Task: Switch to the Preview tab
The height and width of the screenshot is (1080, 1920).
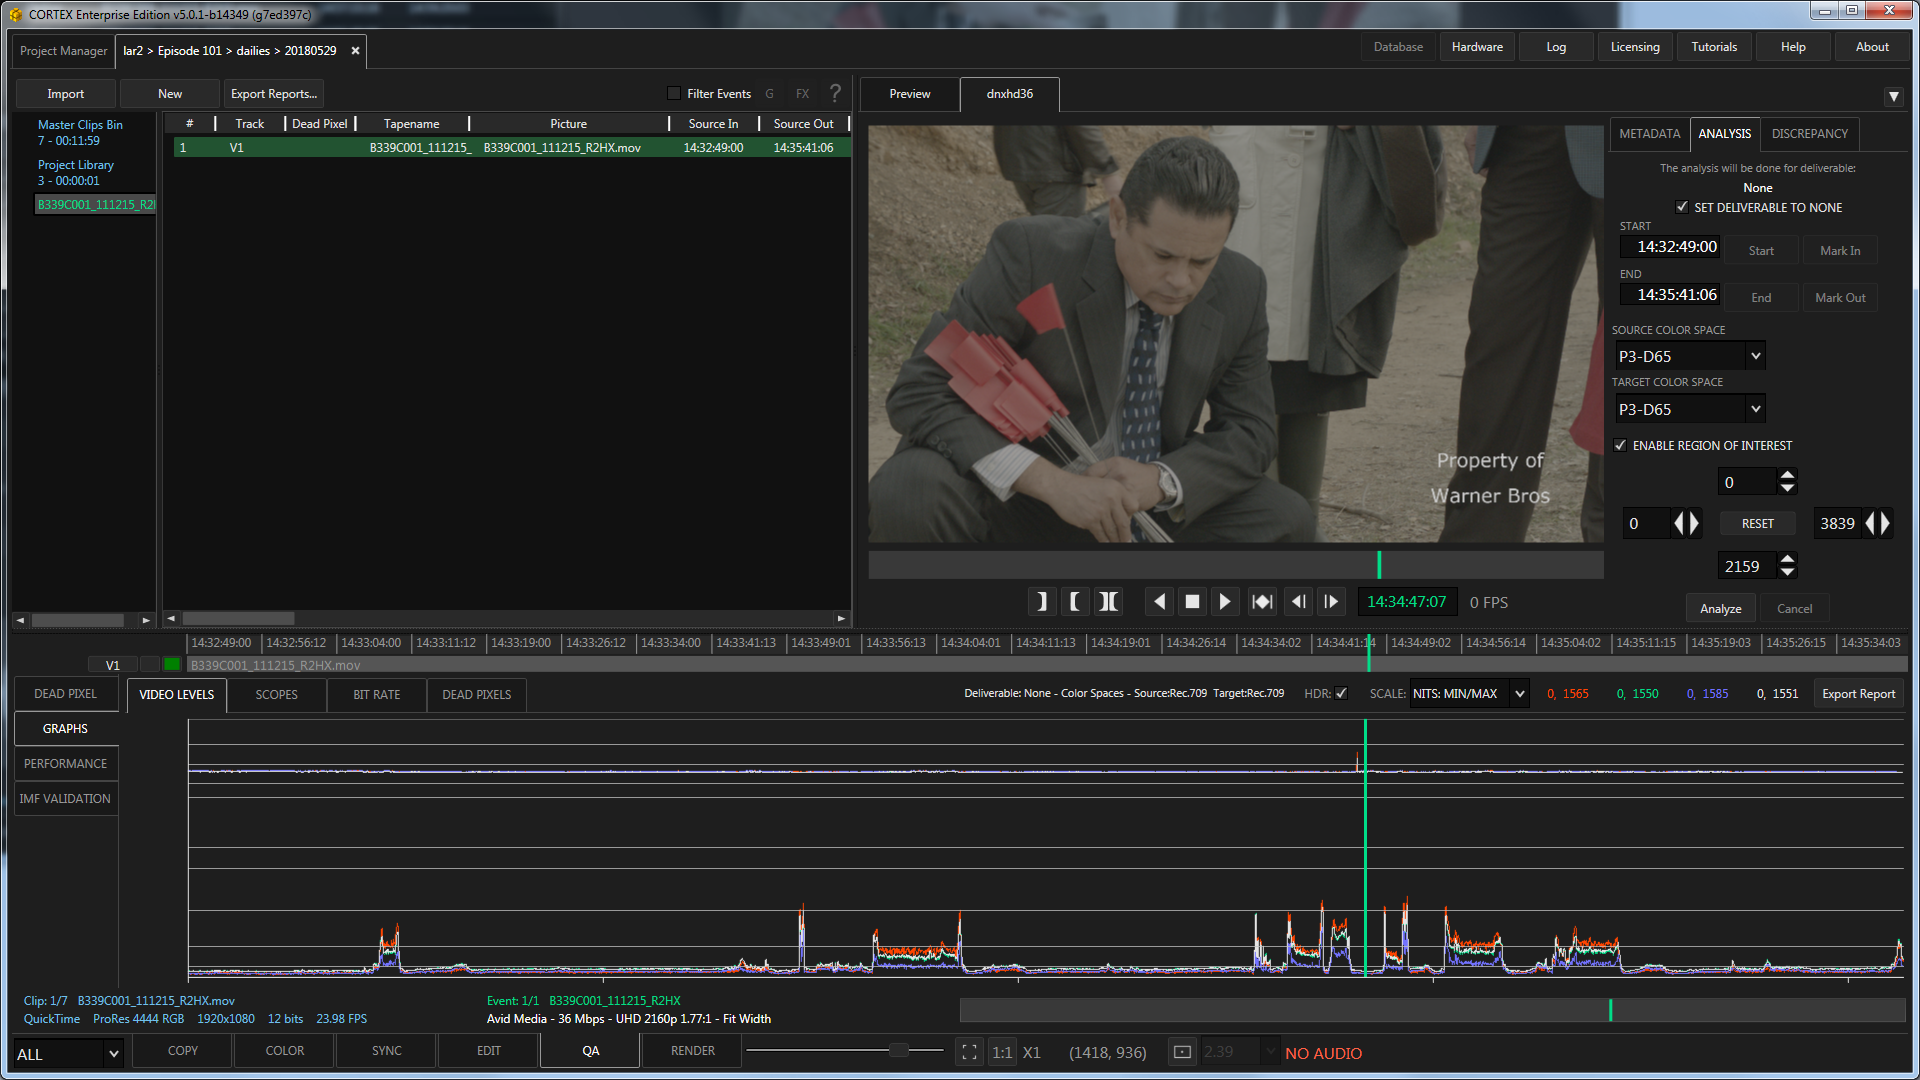Action: pyautogui.click(x=909, y=94)
